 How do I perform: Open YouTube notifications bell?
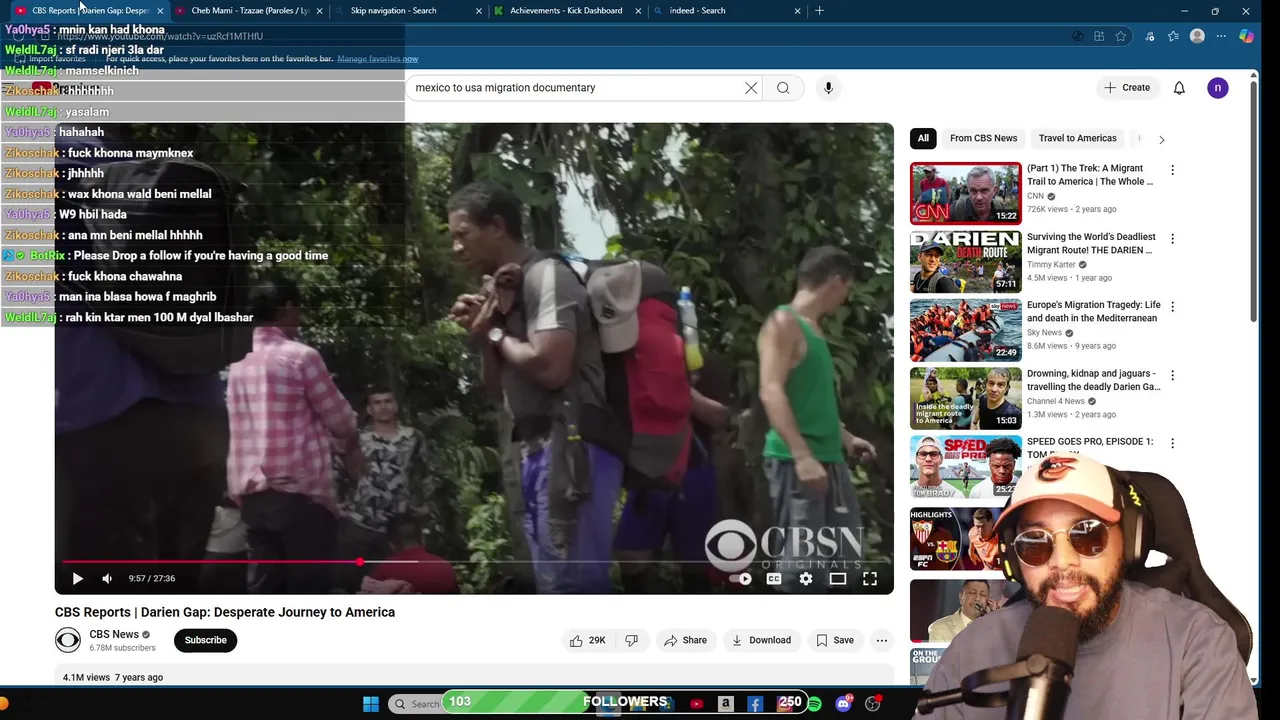click(x=1179, y=88)
